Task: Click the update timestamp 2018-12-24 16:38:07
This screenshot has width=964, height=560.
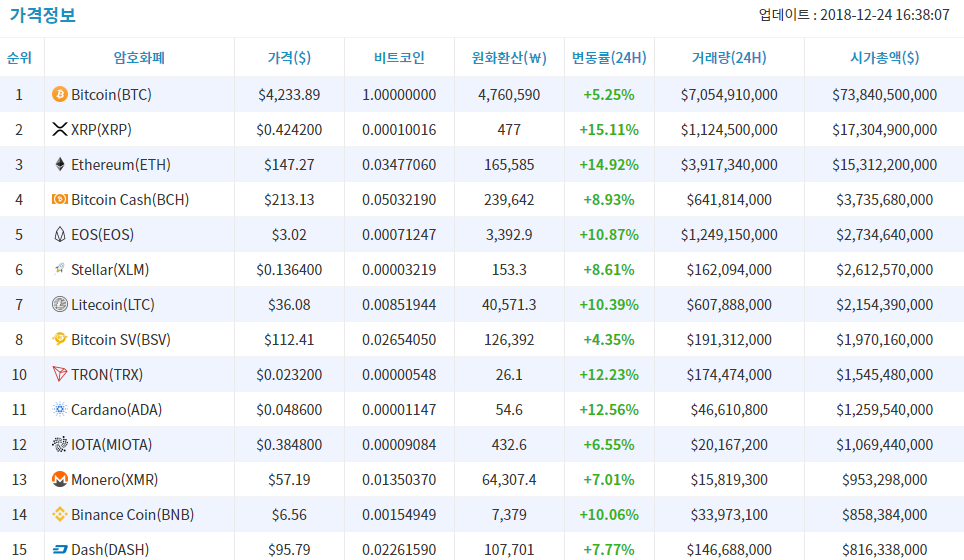Action: pos(885,15)
